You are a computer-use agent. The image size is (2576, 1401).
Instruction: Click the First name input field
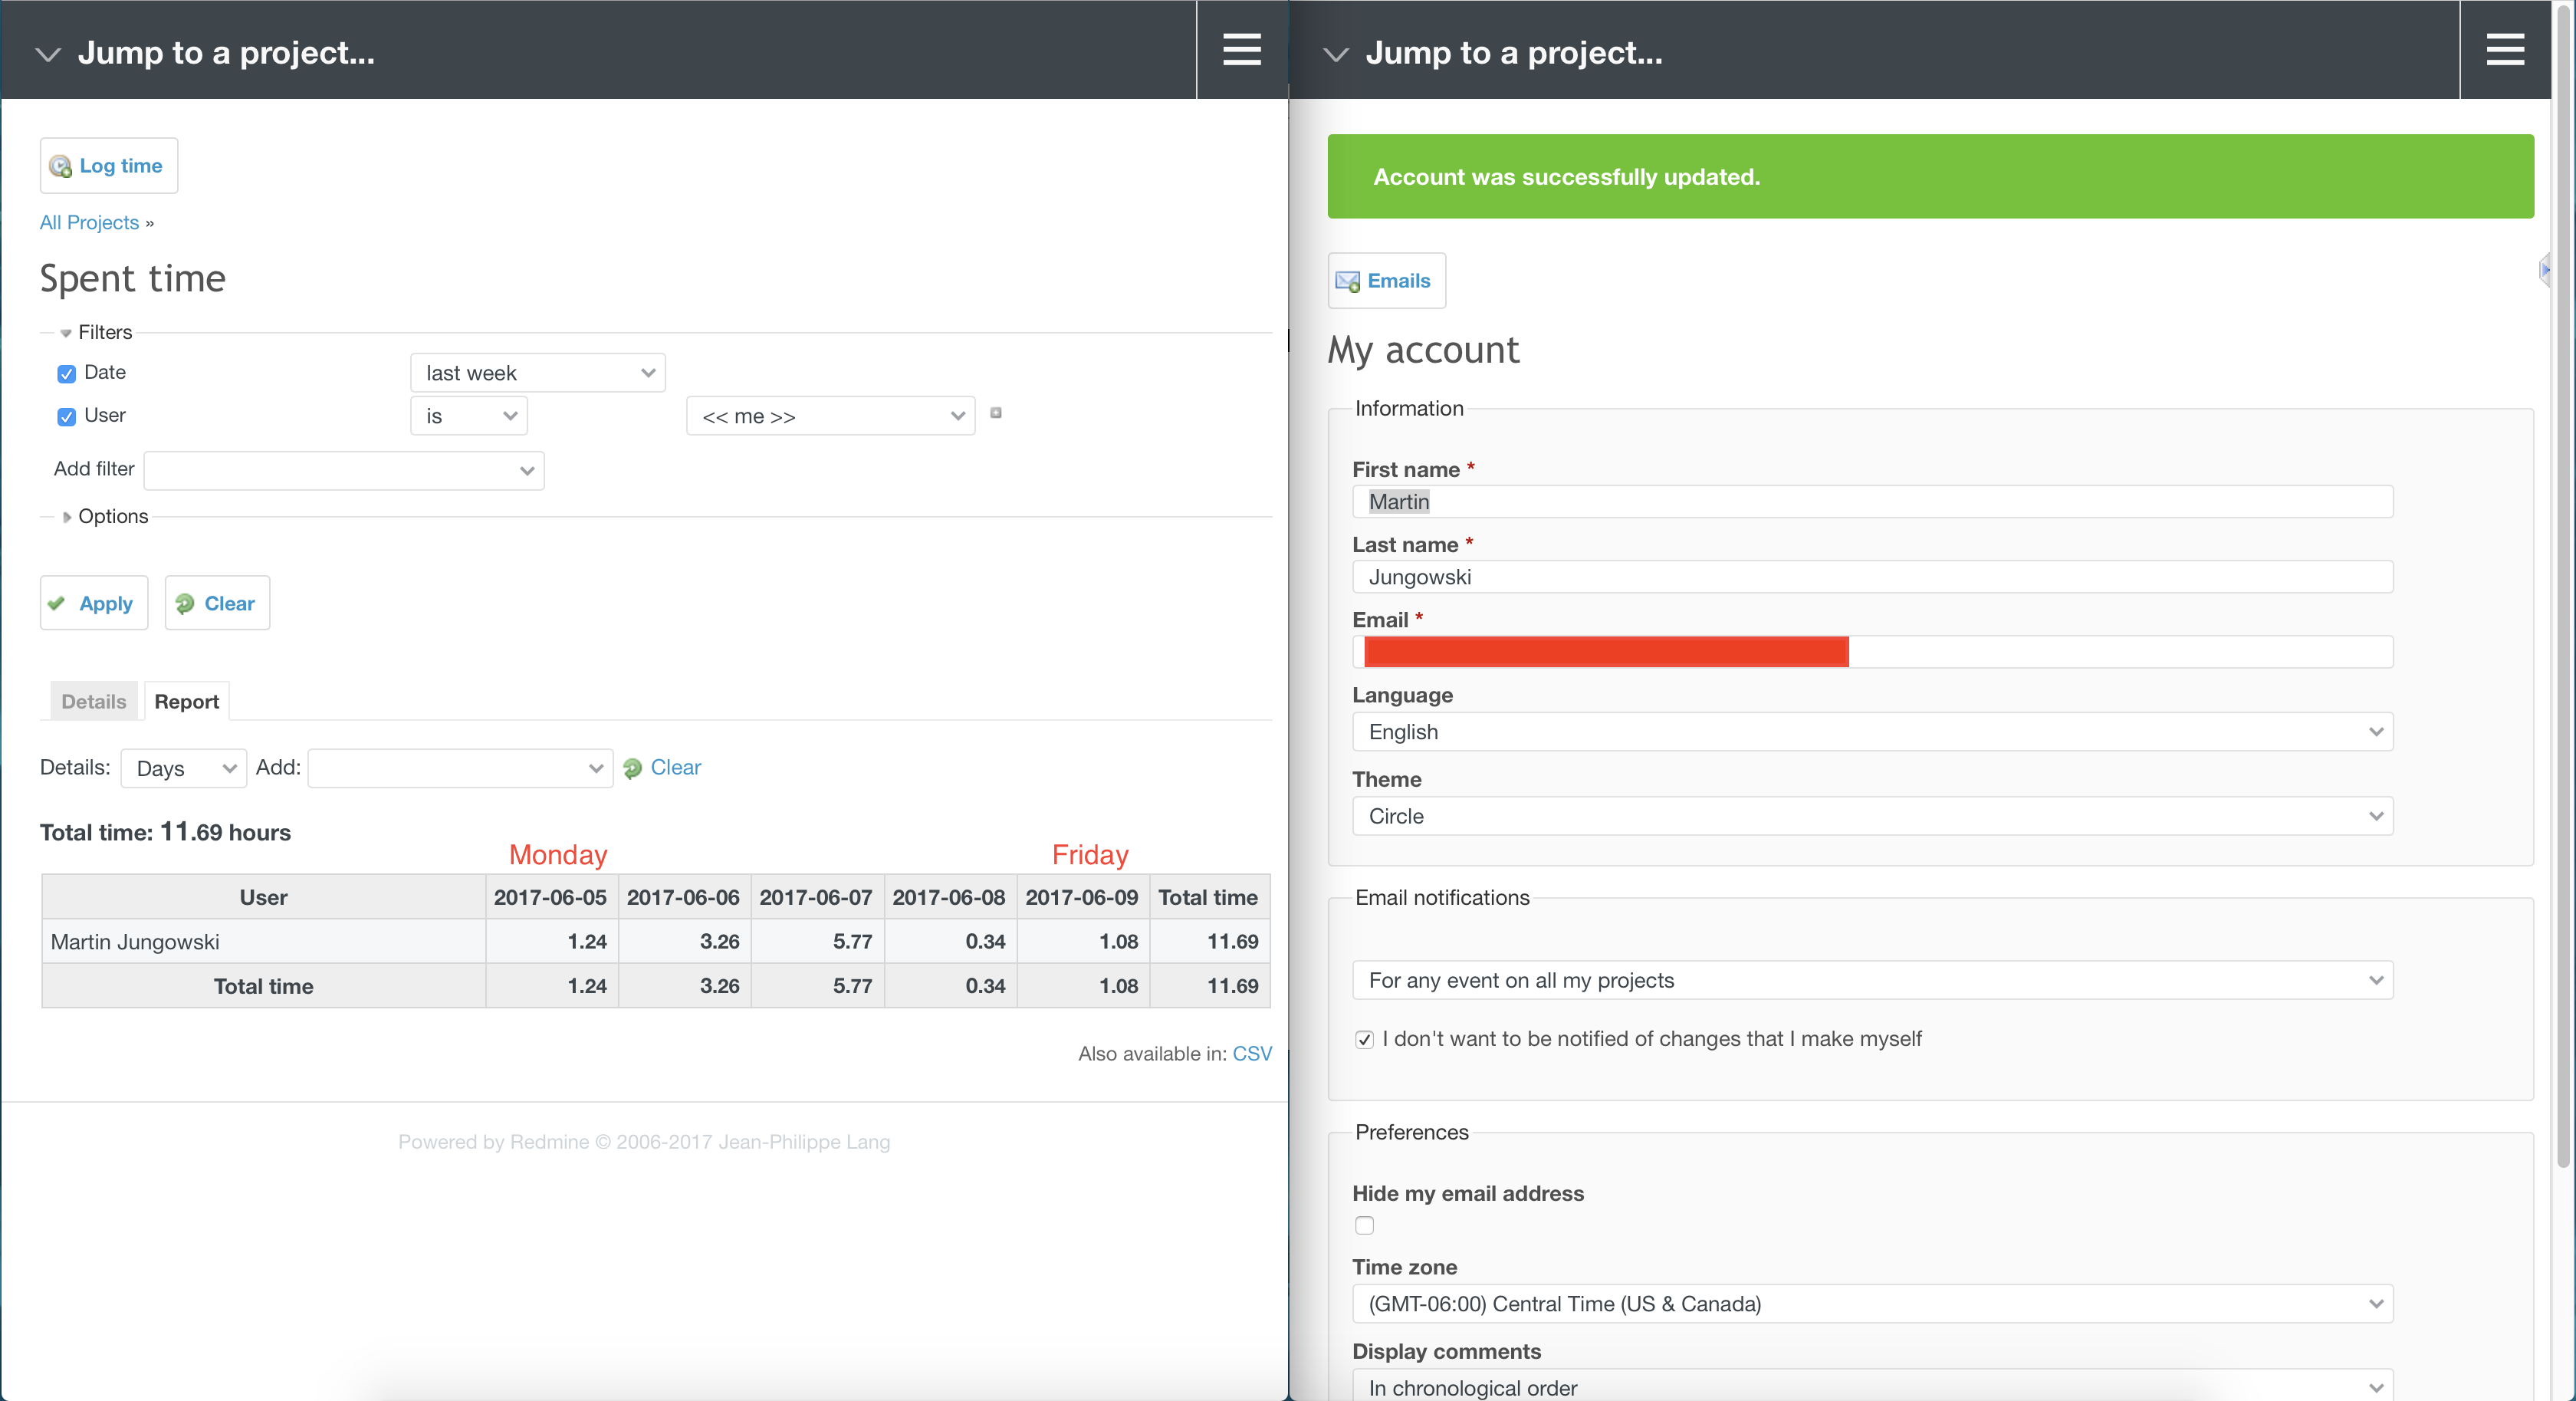pos(1872,502)
